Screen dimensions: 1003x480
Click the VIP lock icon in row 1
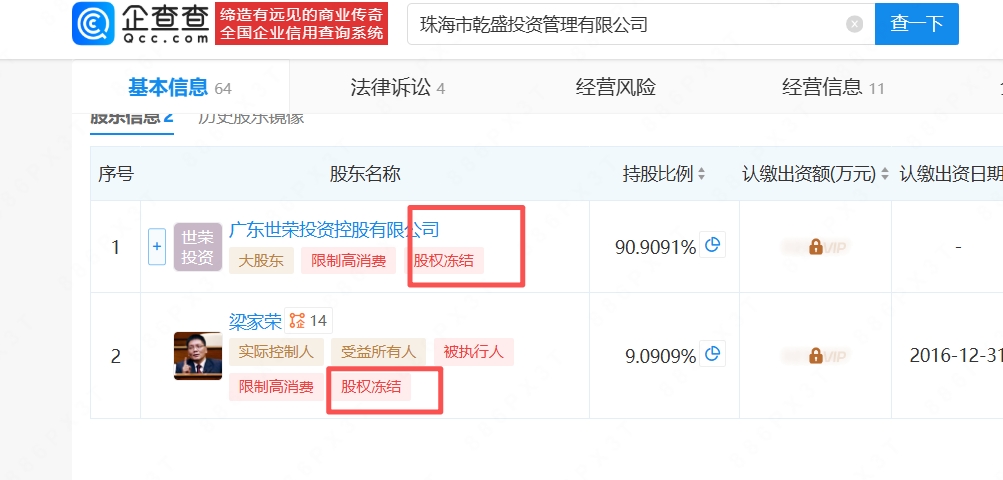pyautogui.click(x=816, y=246)
